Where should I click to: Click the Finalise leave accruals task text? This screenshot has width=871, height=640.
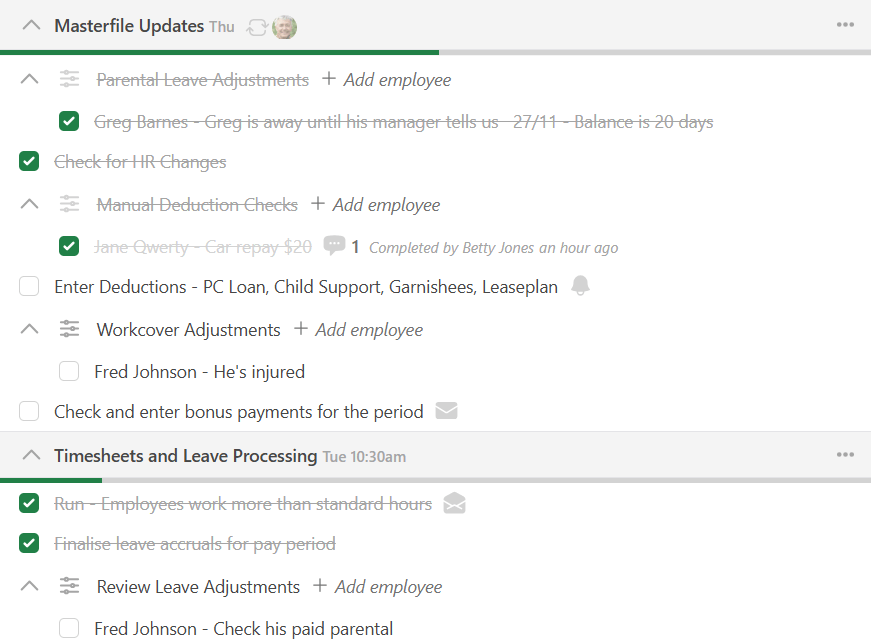[x=194, y=544]
